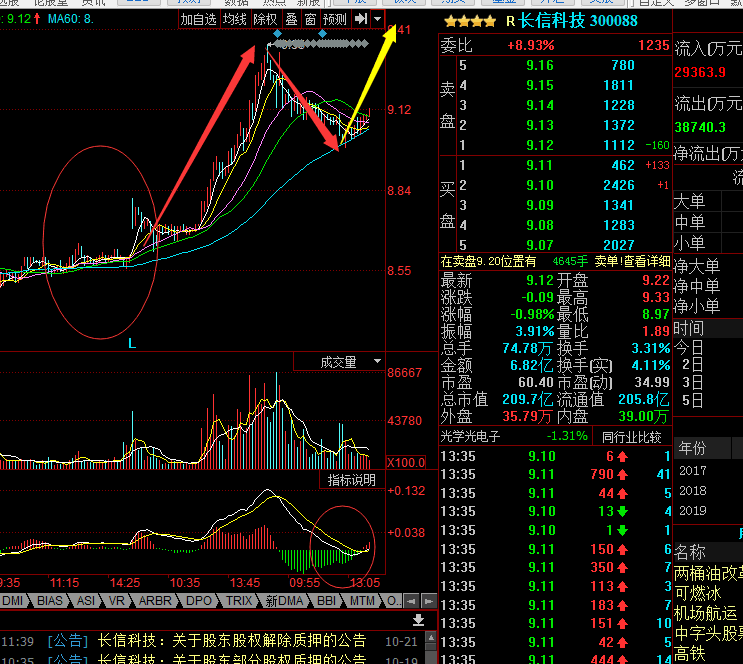Click the download arrow icon above news
The image size is (743, 664).
419,621
